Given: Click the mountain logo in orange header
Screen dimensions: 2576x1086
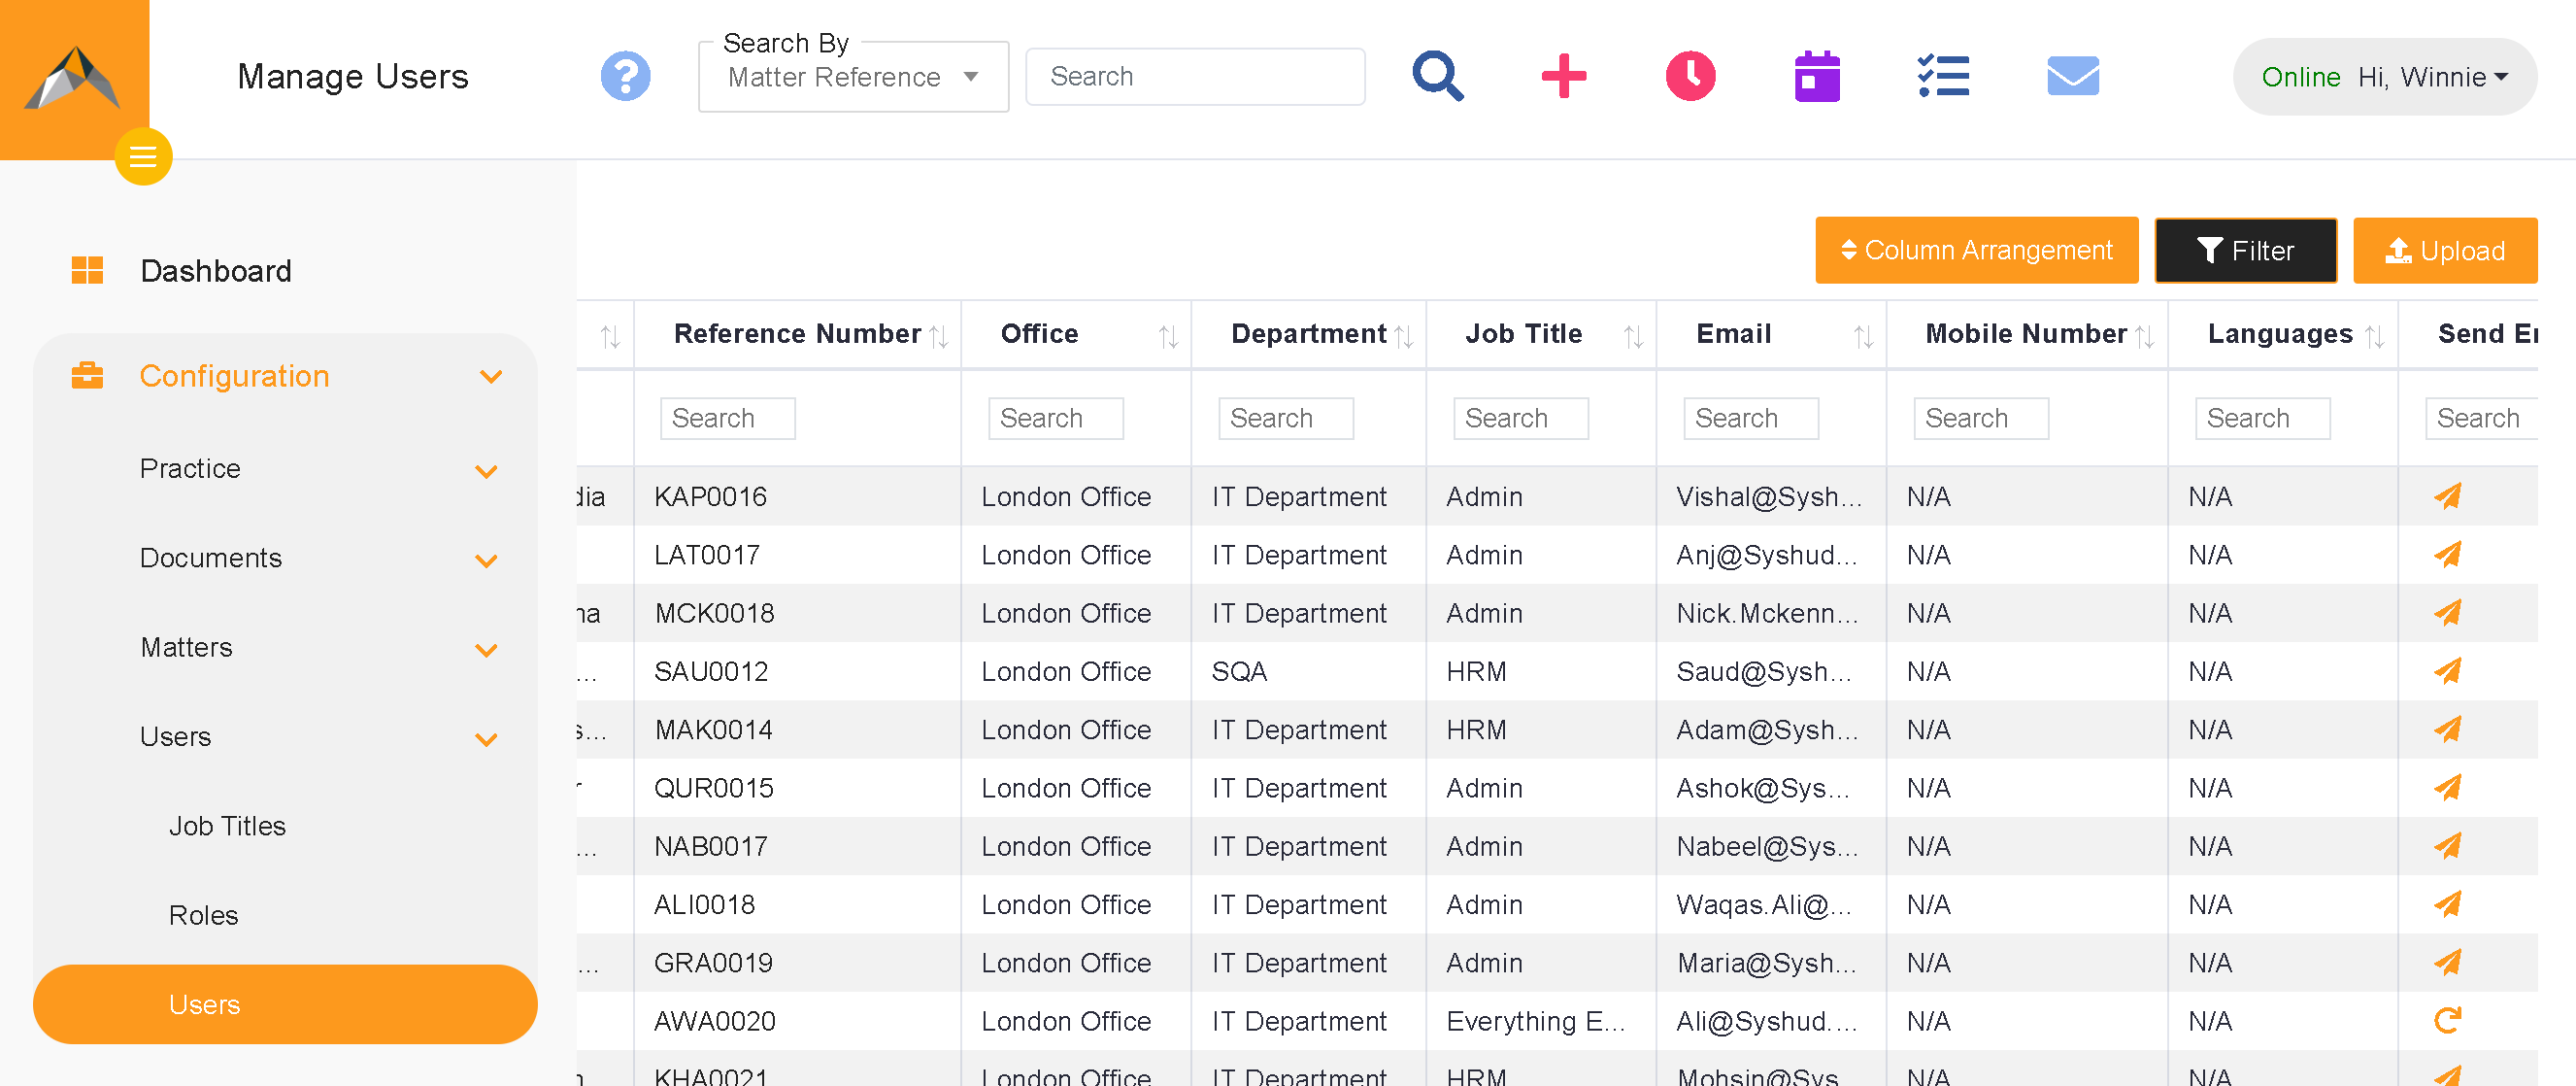Looking at the screenshot, I should tap(72, 78).
